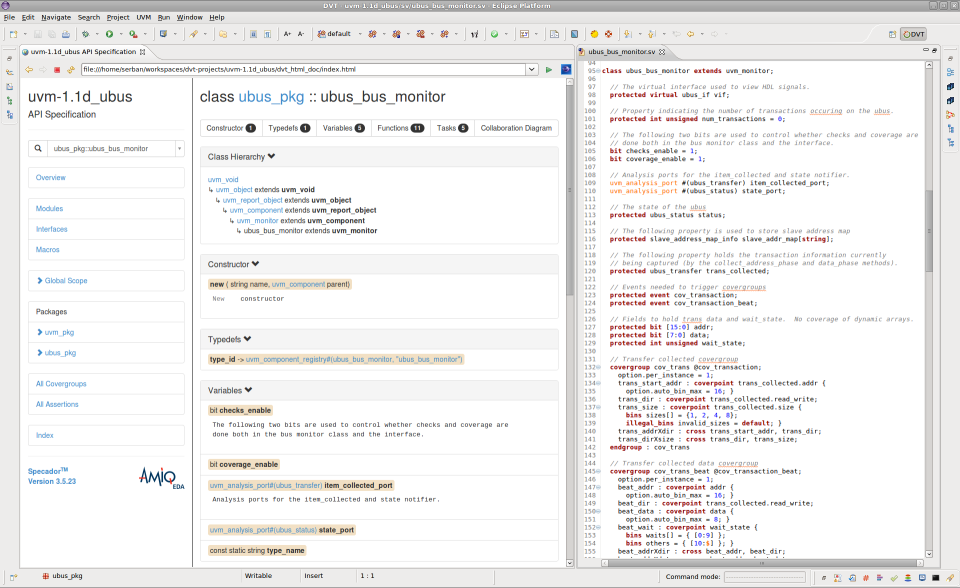Stop loading the page using the red stop icon
The height and width of the screenshot is (588, 960).
[x=57, y=69]
